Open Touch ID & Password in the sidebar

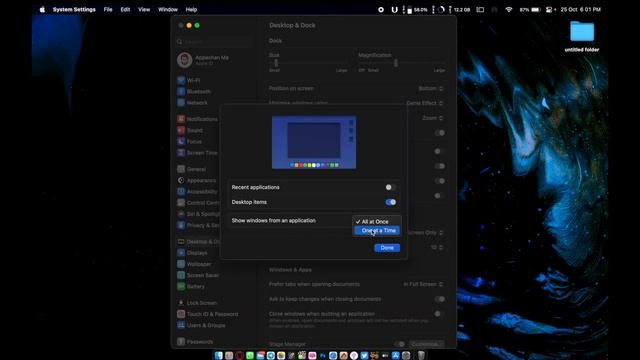click(x=208, y=314)
